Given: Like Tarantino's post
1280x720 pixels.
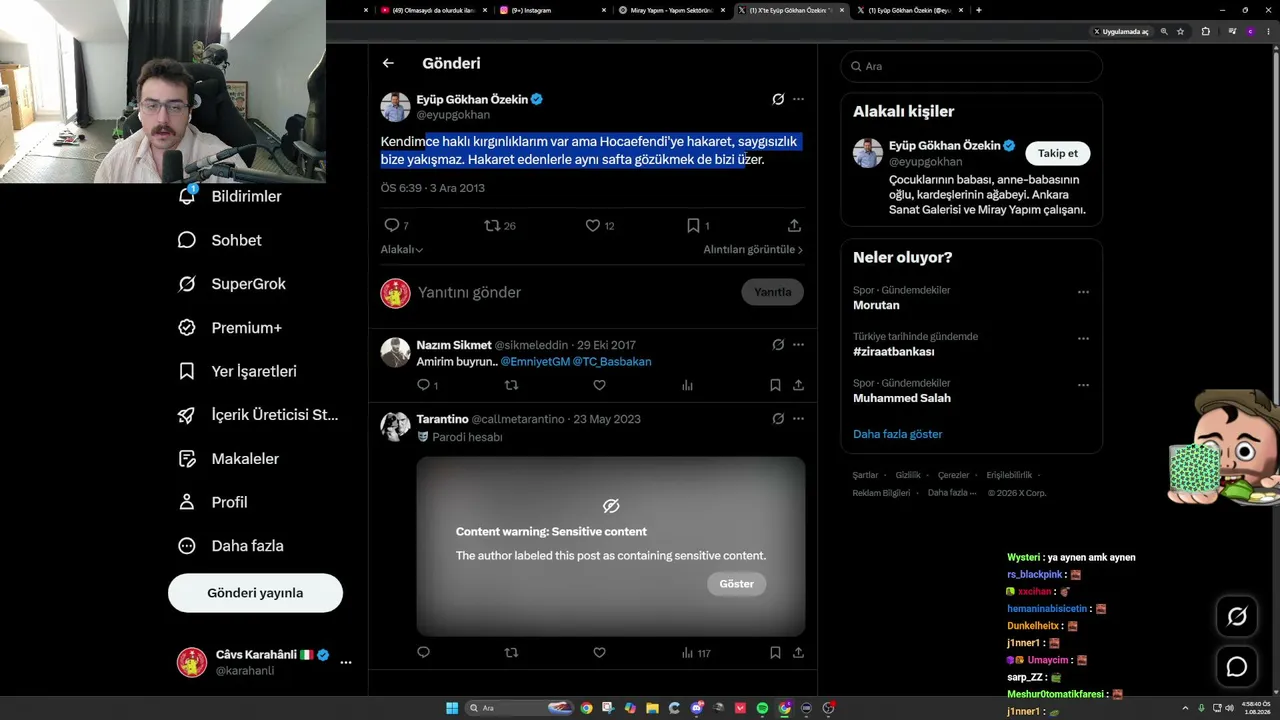Looking at the screenshot, I should coord(599,653).
